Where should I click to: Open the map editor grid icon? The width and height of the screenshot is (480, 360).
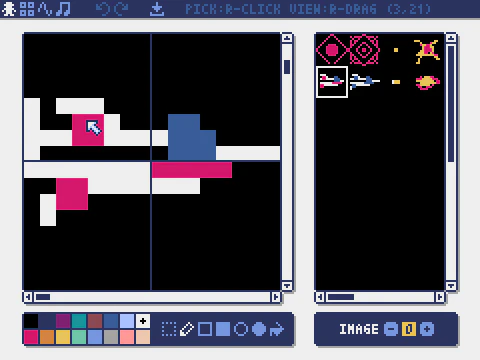click(27, 9)
